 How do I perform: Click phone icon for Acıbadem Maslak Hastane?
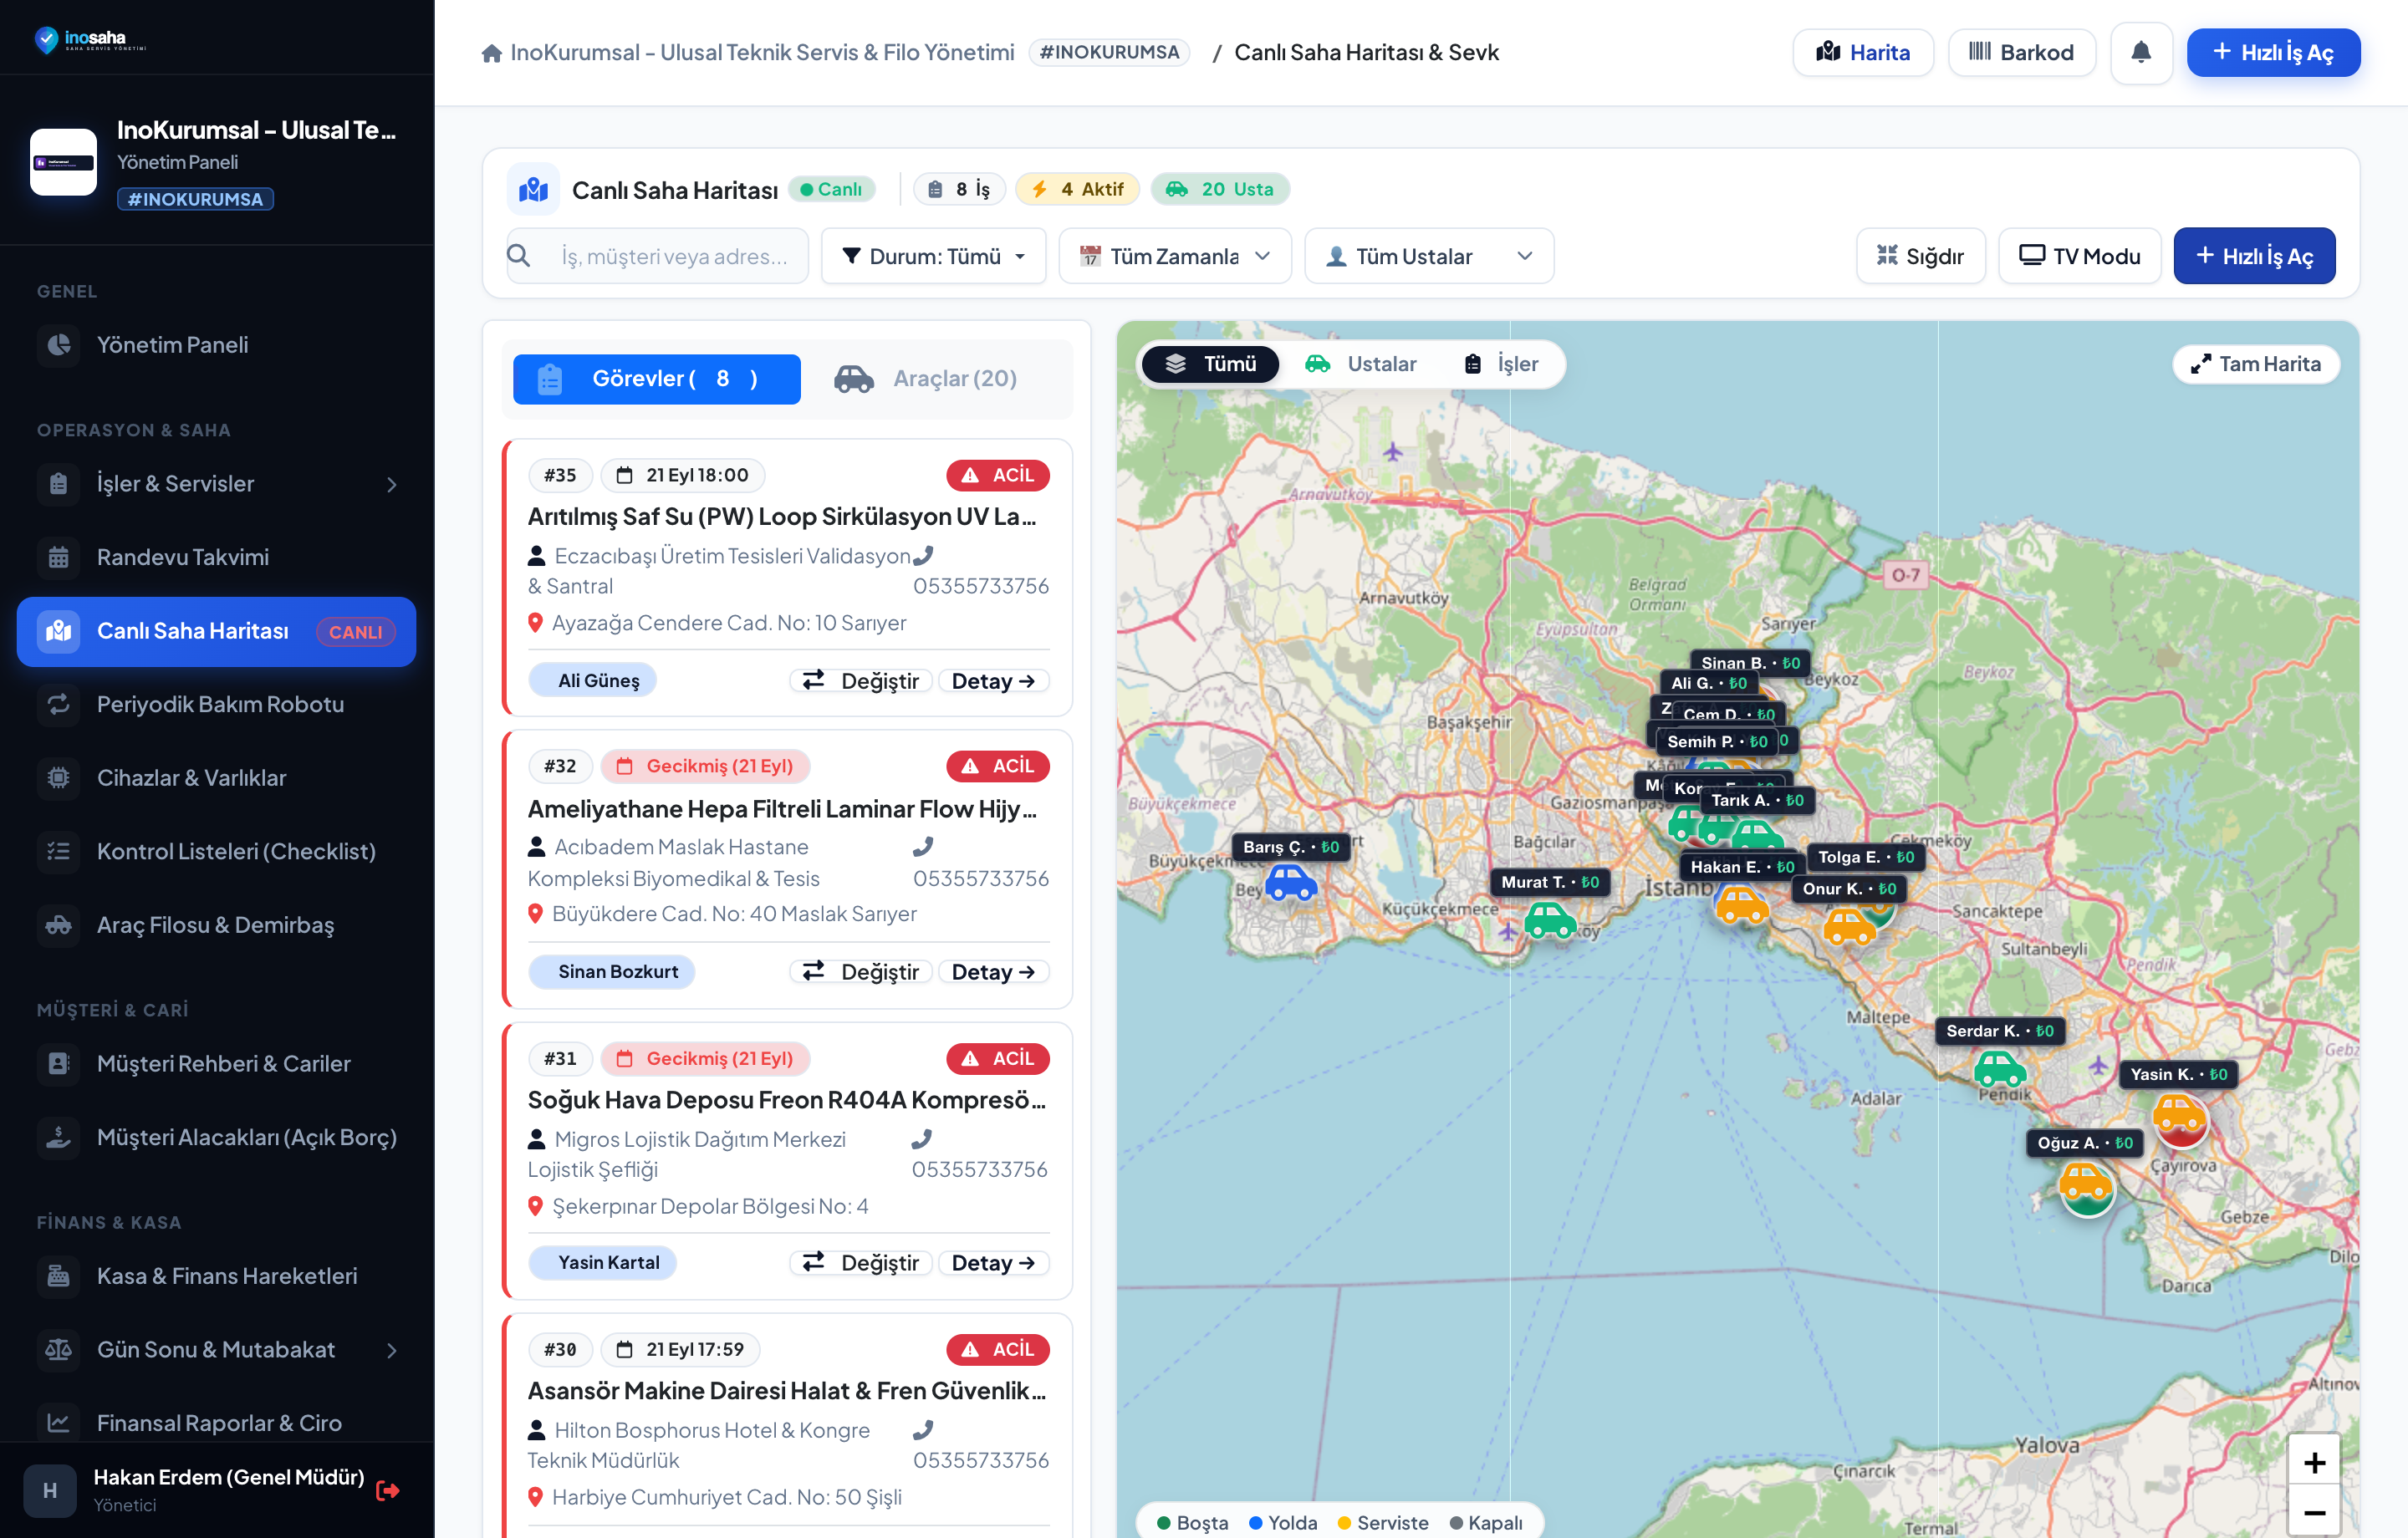[923, 847]
